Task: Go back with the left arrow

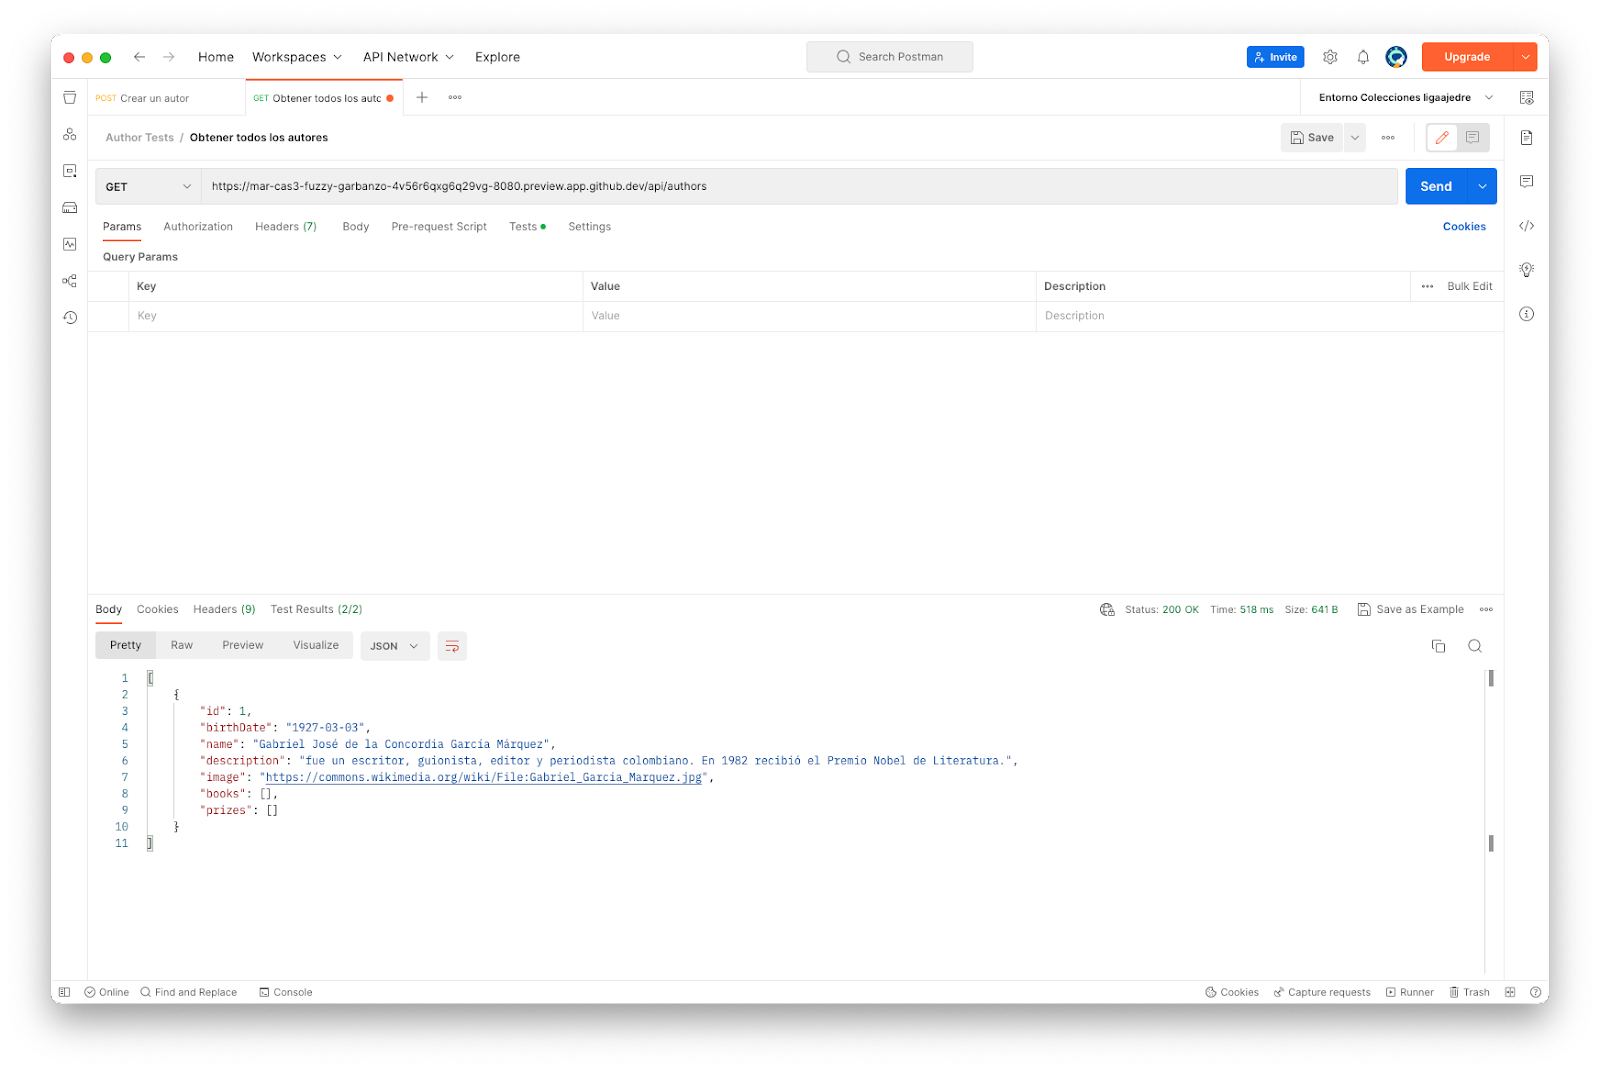Action: pos(139,57)
